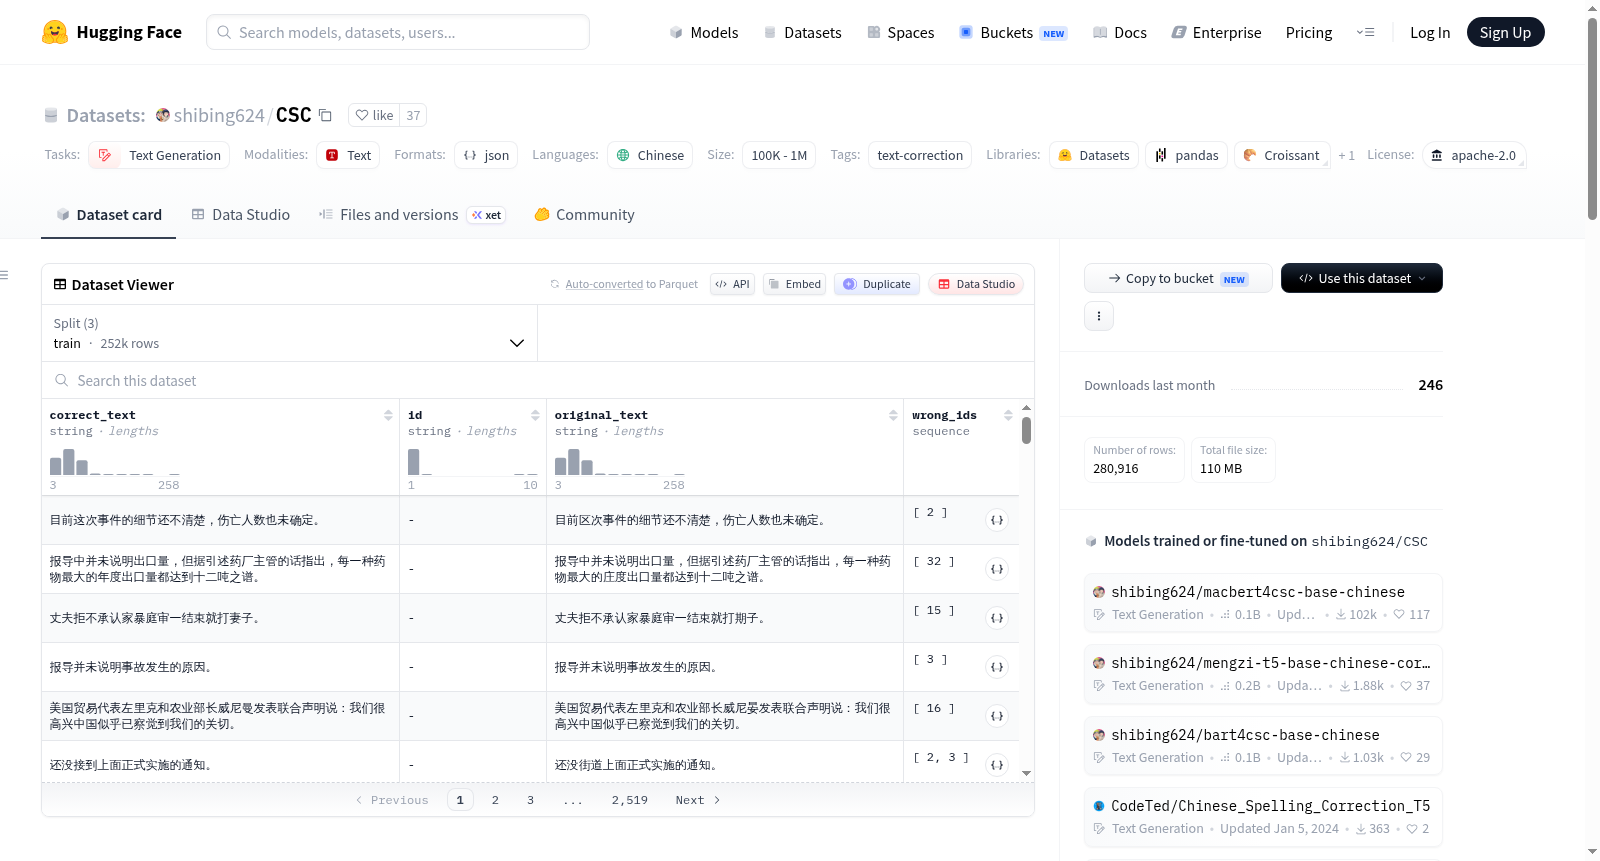This screenshot has height=861, width=1600.
Task: Click the text-correction tag
Action: click(x=920, y=155)
